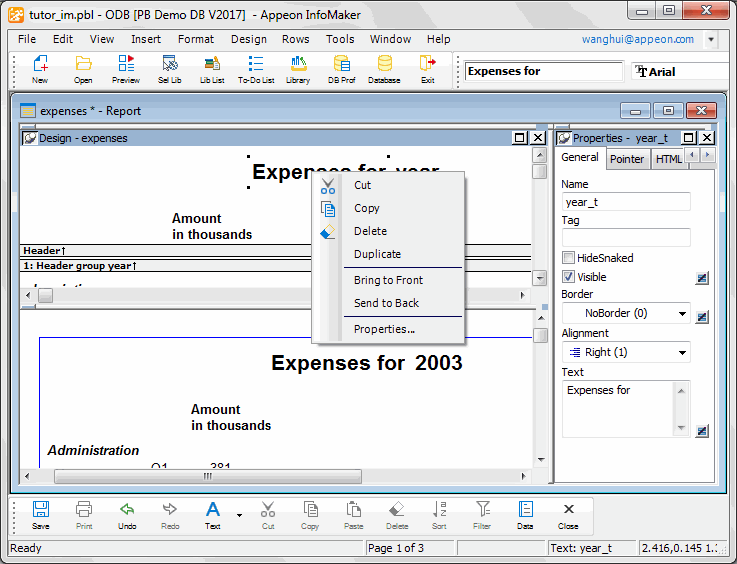Click the Sort icon
This screenshot has width=737, height=564.
click(439, 516)
